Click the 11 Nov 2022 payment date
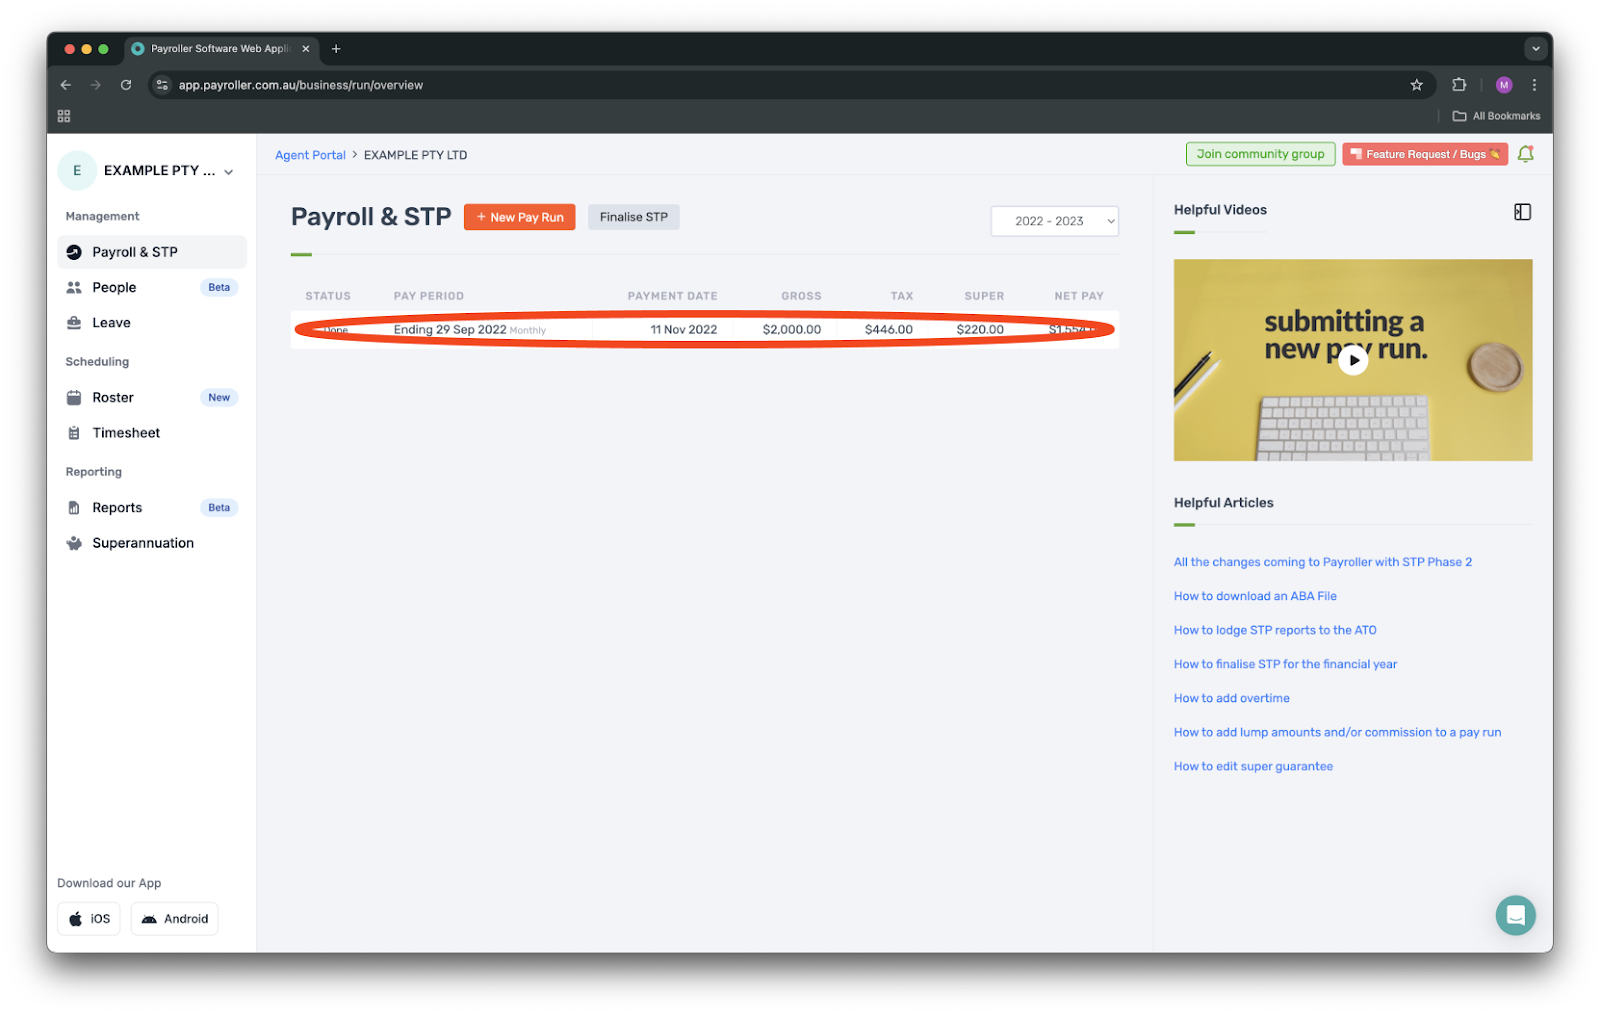Screen dimensions: 1600x1015 click(x=683, y=330)
